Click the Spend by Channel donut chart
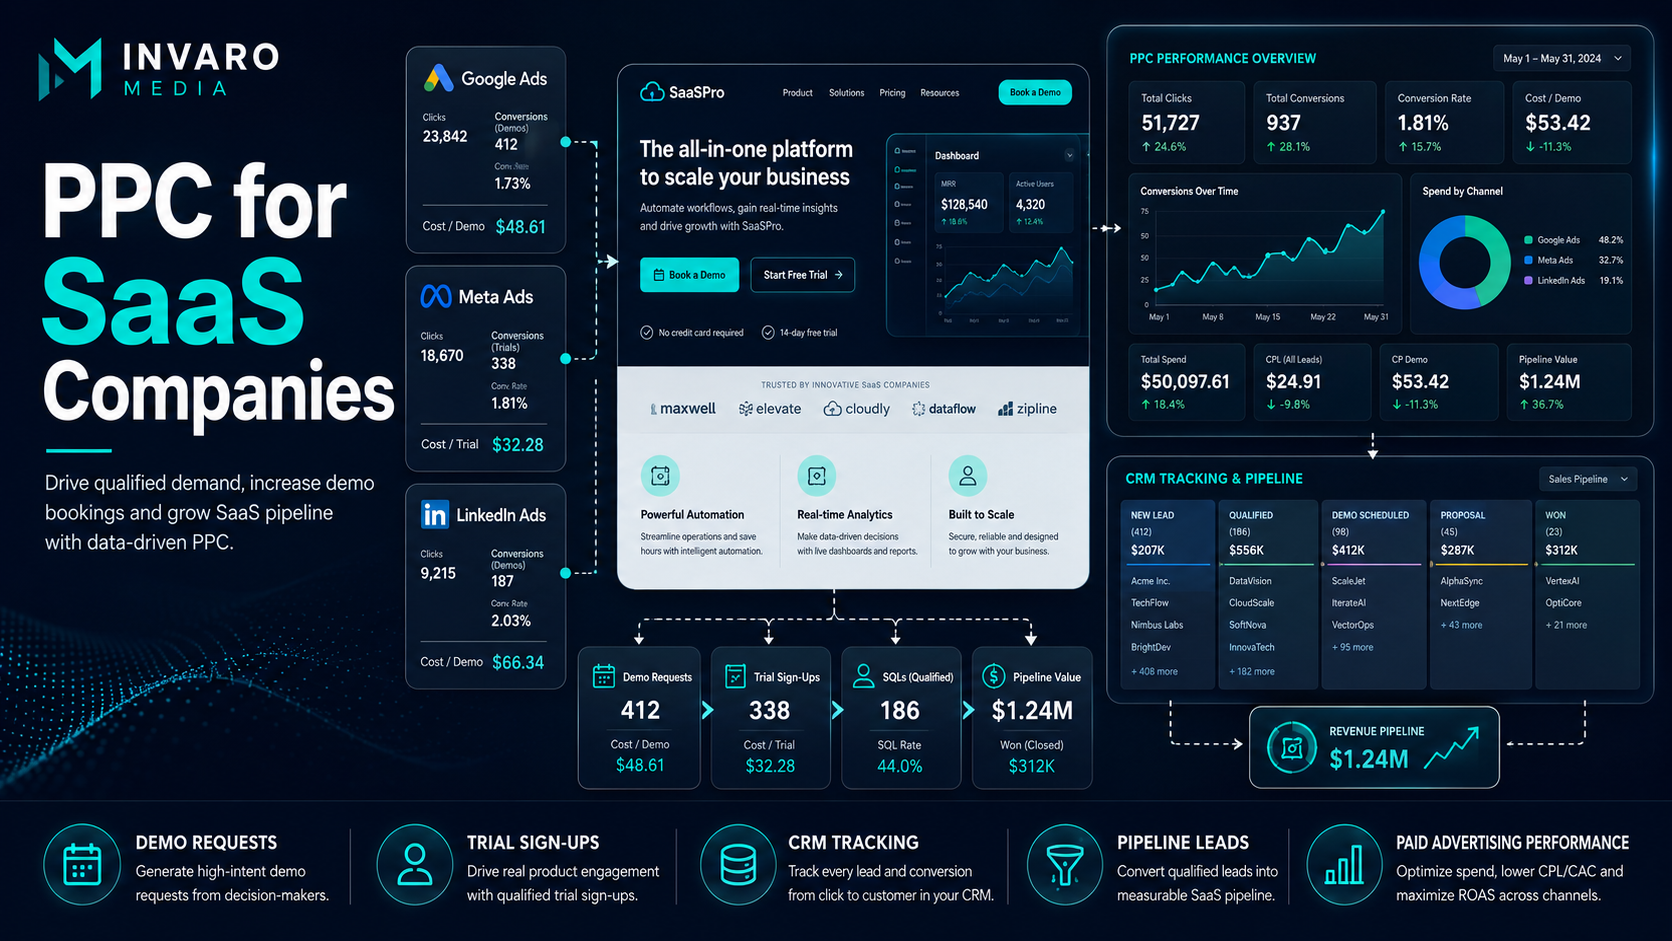Image resolution: width=1672 pixels, height=941 pixels. click(1464, 263)
